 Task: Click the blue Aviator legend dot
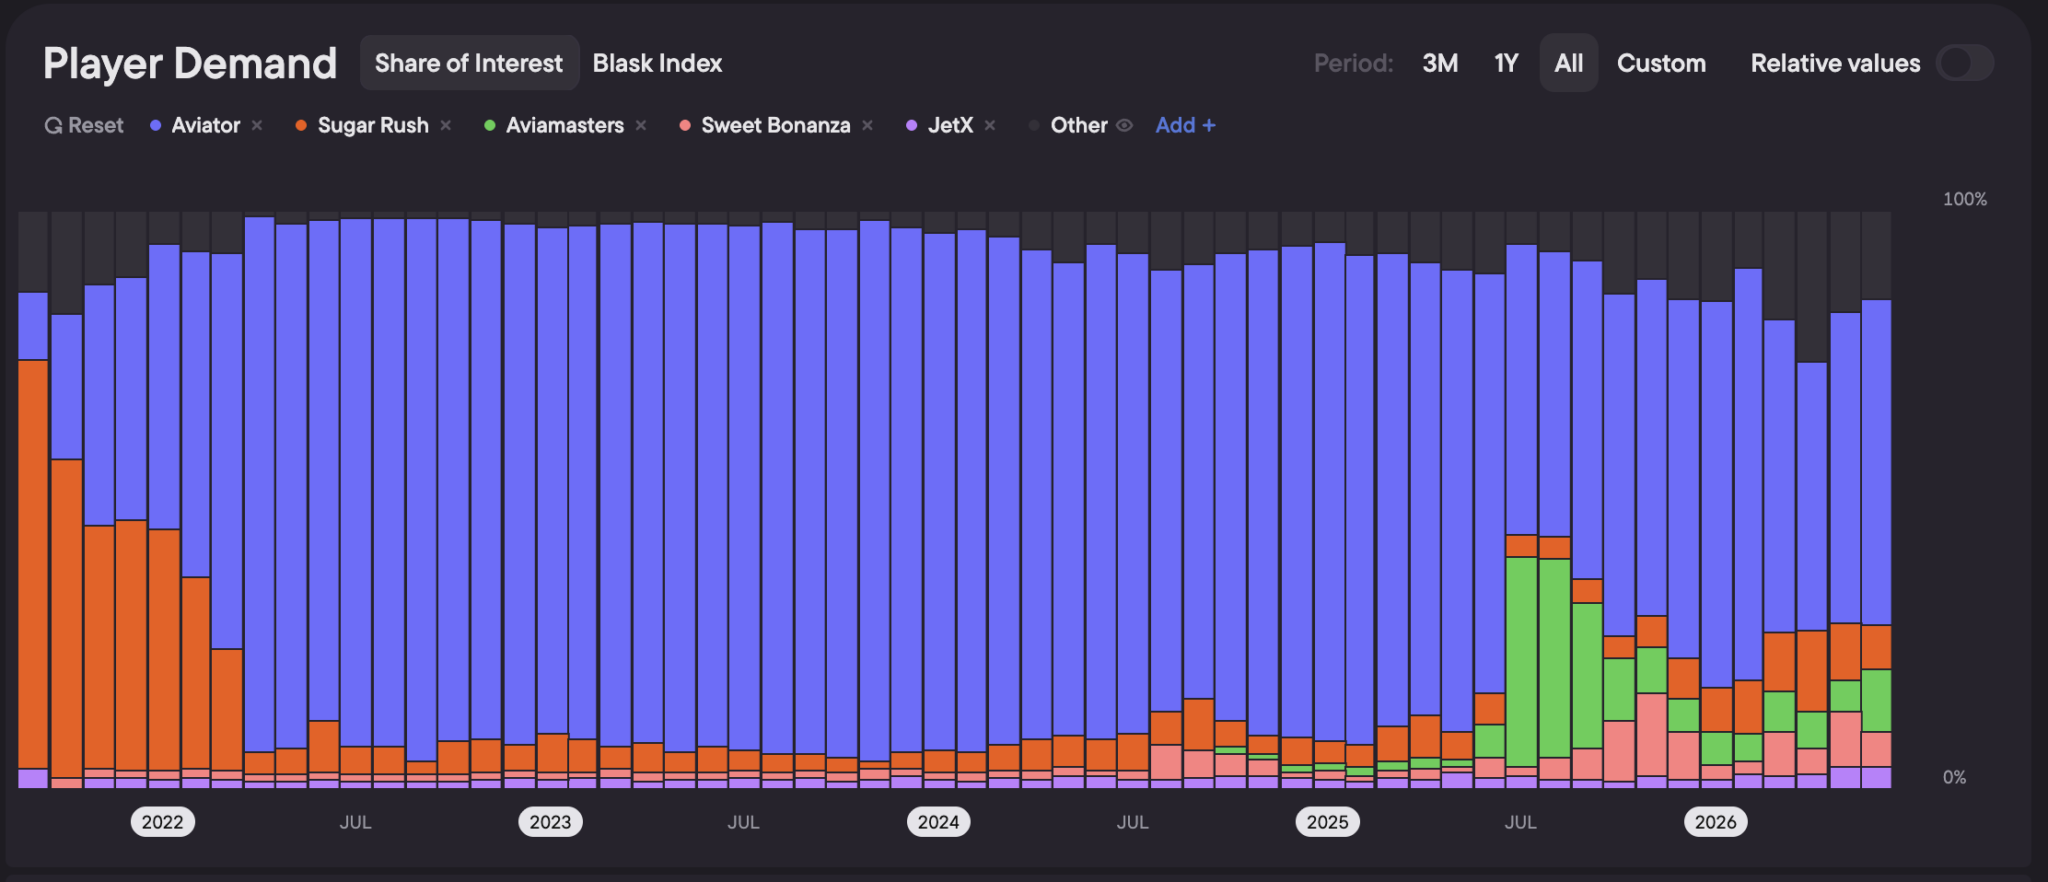click(156, 125)
